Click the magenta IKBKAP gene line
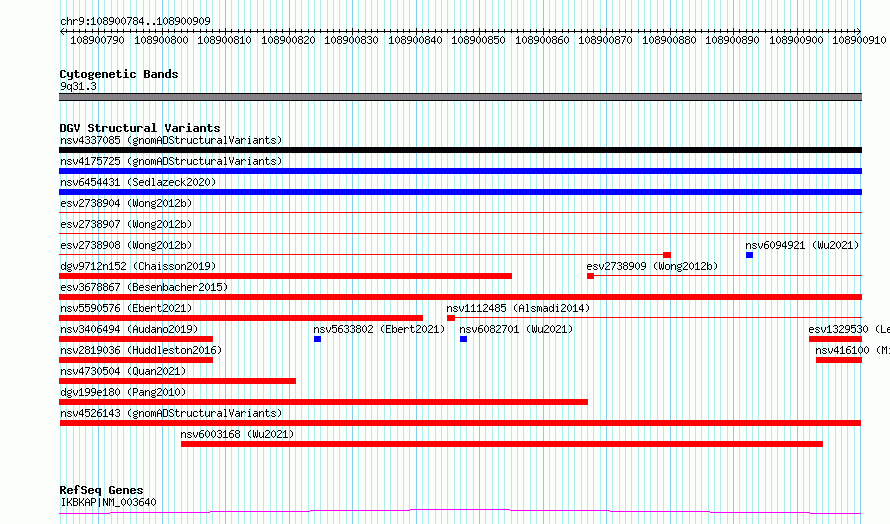 (x=460, y=512)
